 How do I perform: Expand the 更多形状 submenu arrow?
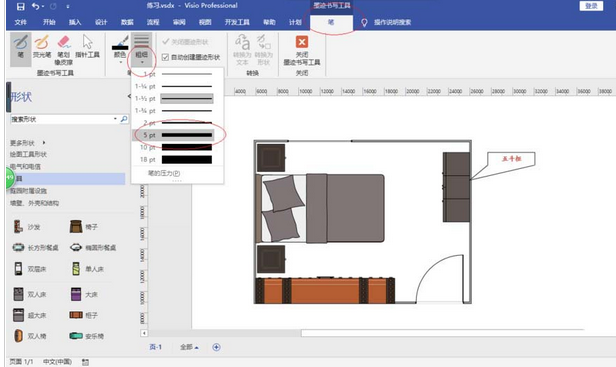click(x=44, y=143)
